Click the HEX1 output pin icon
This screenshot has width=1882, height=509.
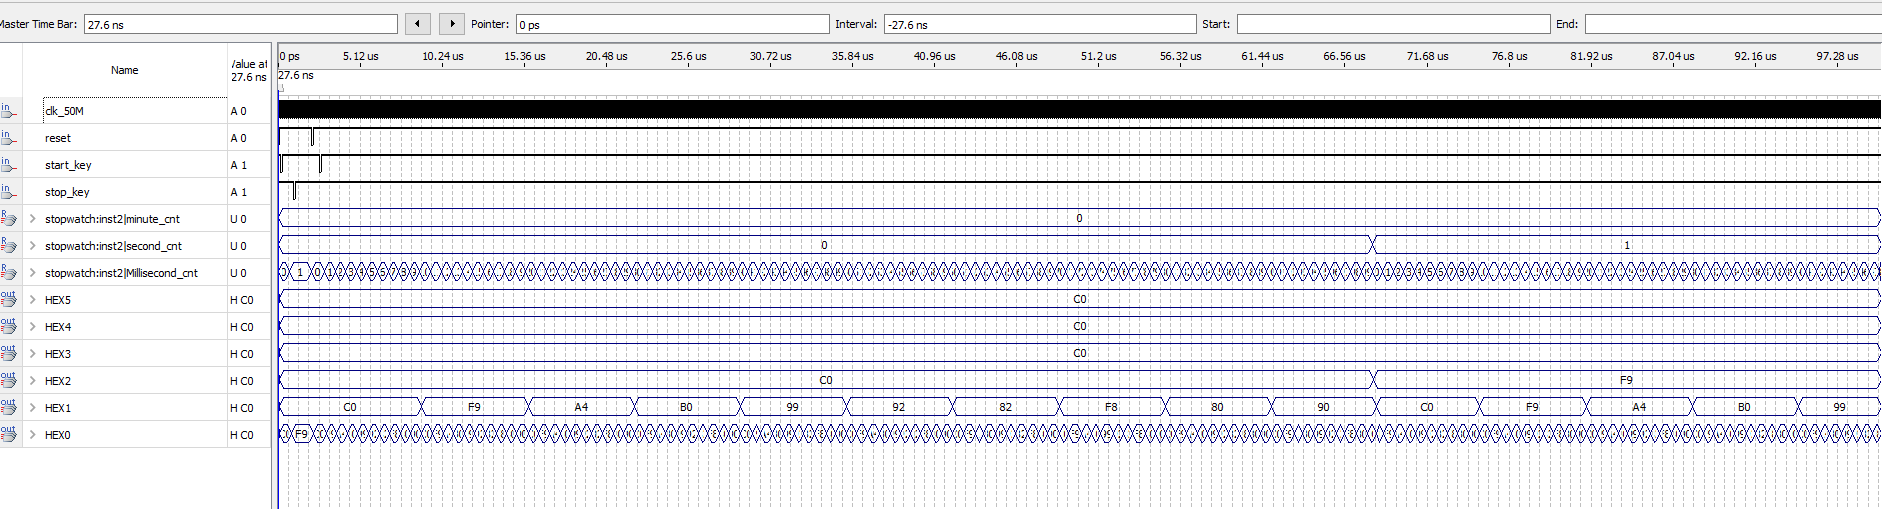click(x=9, y=407)
